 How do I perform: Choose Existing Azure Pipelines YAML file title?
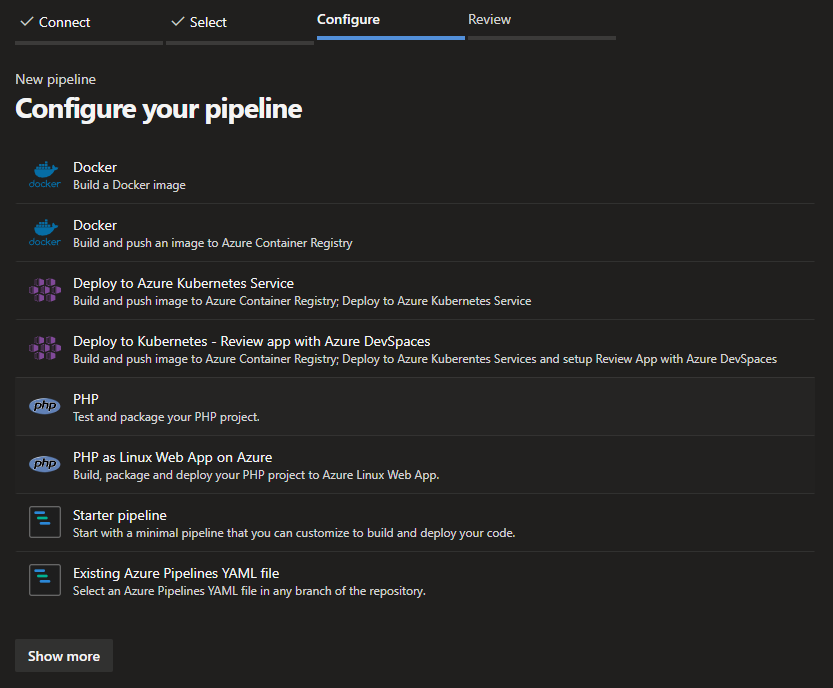click(176, 573)
